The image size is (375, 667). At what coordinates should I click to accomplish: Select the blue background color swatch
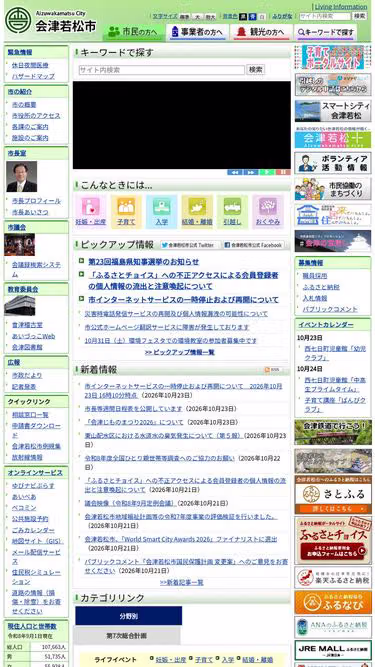click(253, 16)
